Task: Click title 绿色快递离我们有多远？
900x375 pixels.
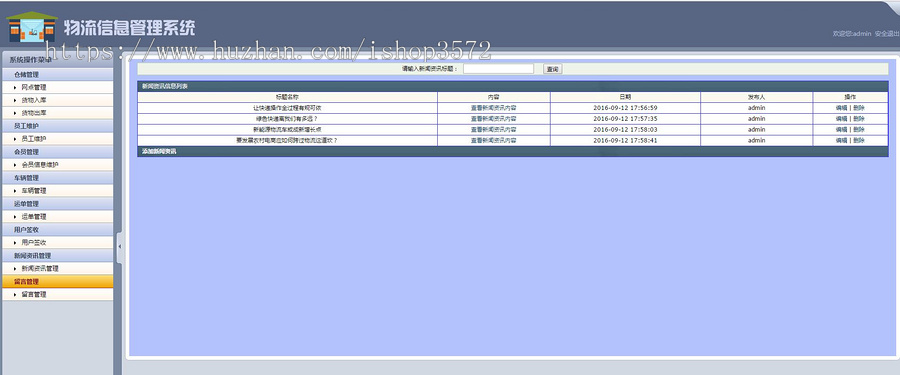Action: (x=287, y=119)
